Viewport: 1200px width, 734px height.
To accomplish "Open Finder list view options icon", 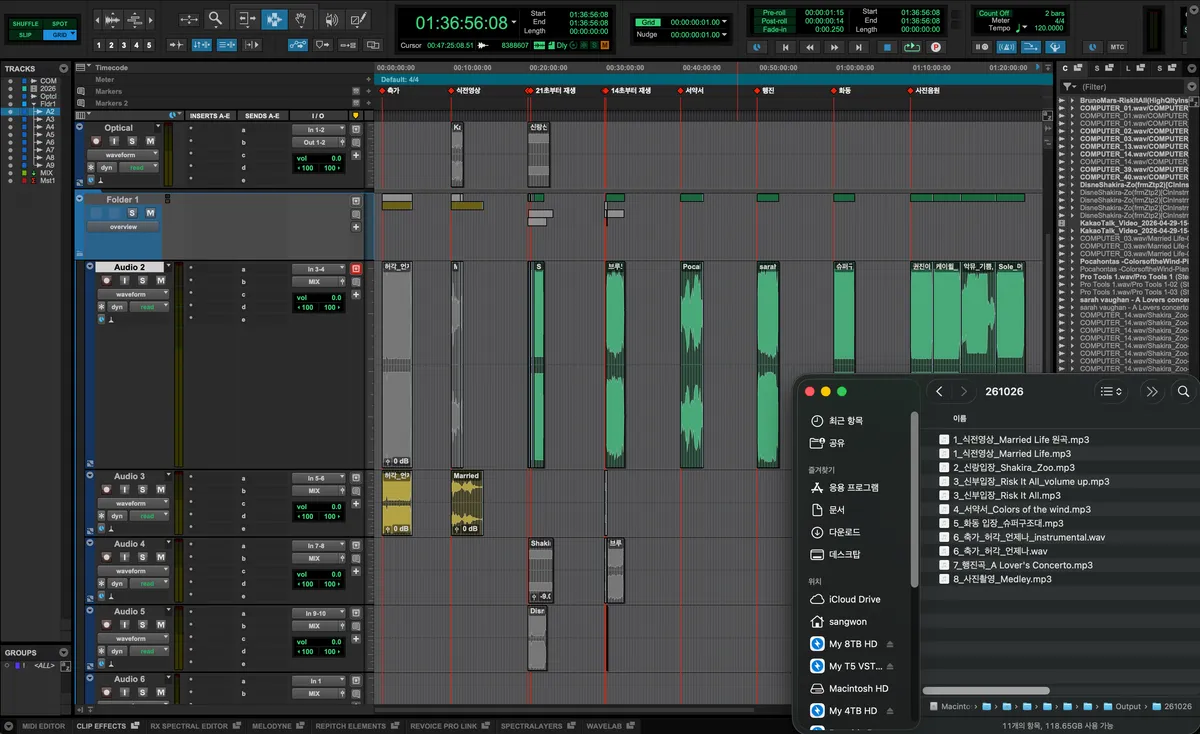I will [x=1110, y=392].
